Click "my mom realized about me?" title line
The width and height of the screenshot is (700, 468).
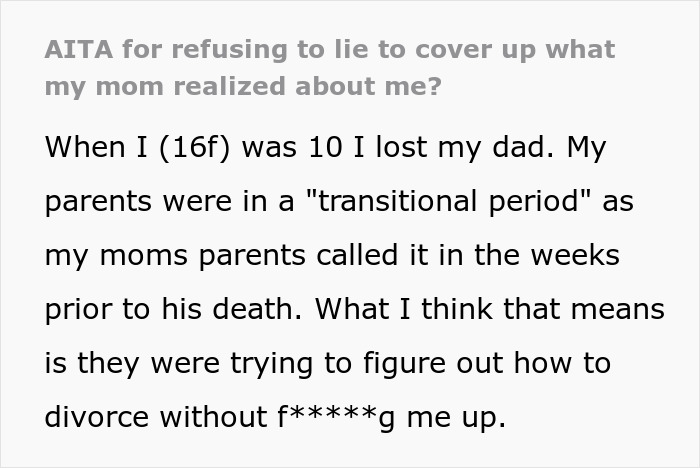click(x=242, y=86)
